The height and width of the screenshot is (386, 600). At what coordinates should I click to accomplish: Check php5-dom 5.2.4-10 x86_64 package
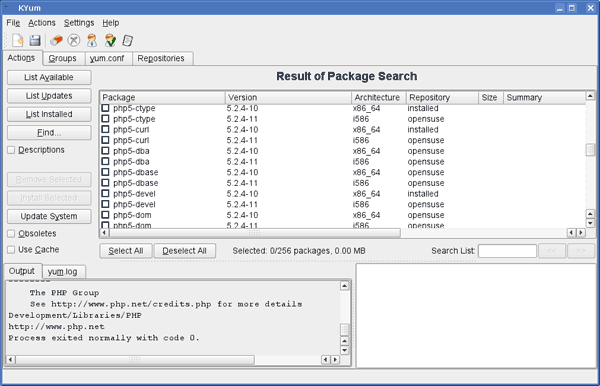105,215
